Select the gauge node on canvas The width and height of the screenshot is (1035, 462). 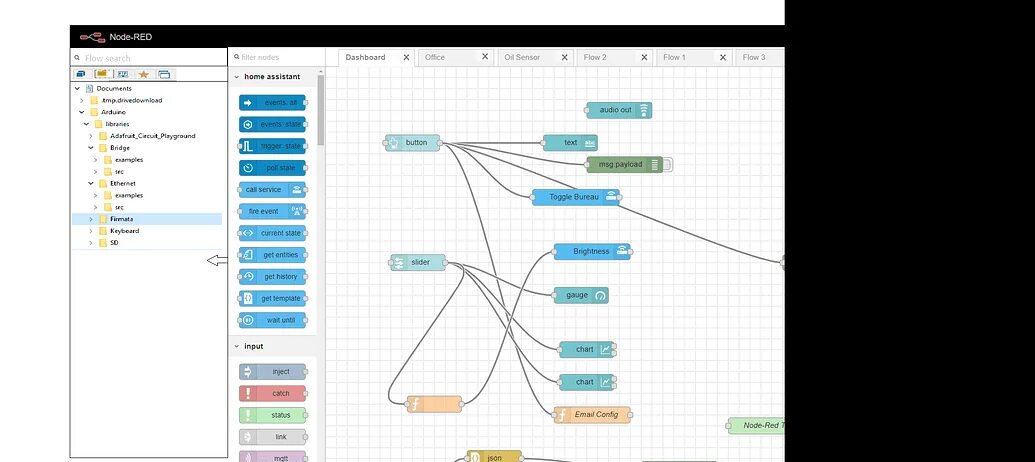[x=581, y=296]
